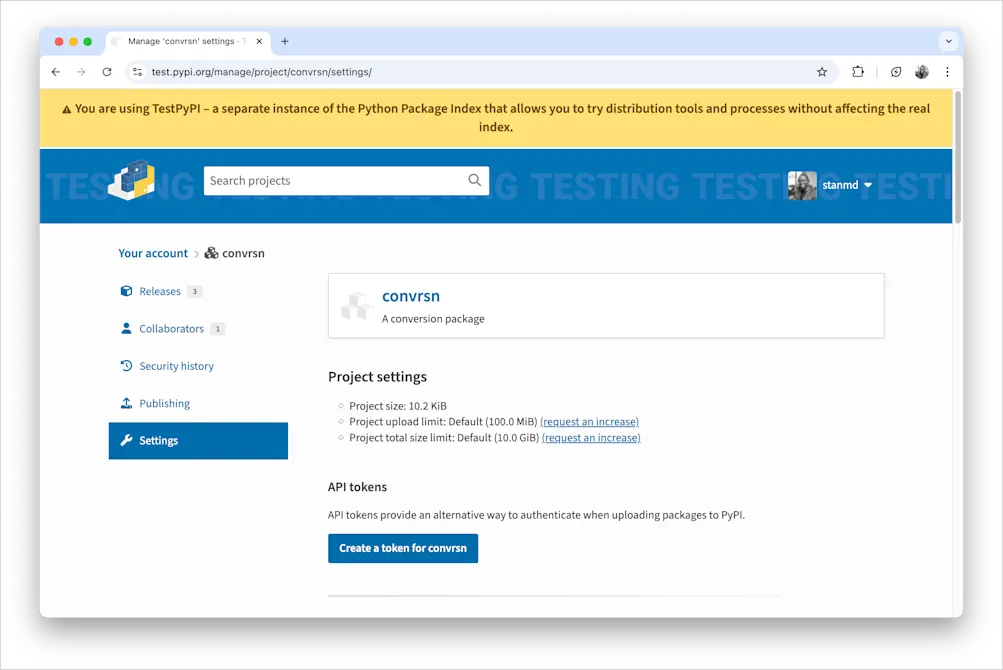This screenshot has width=1003, height=670.
Task: Open the Chrome three-dot menu
Action: (x=947, y=72)
